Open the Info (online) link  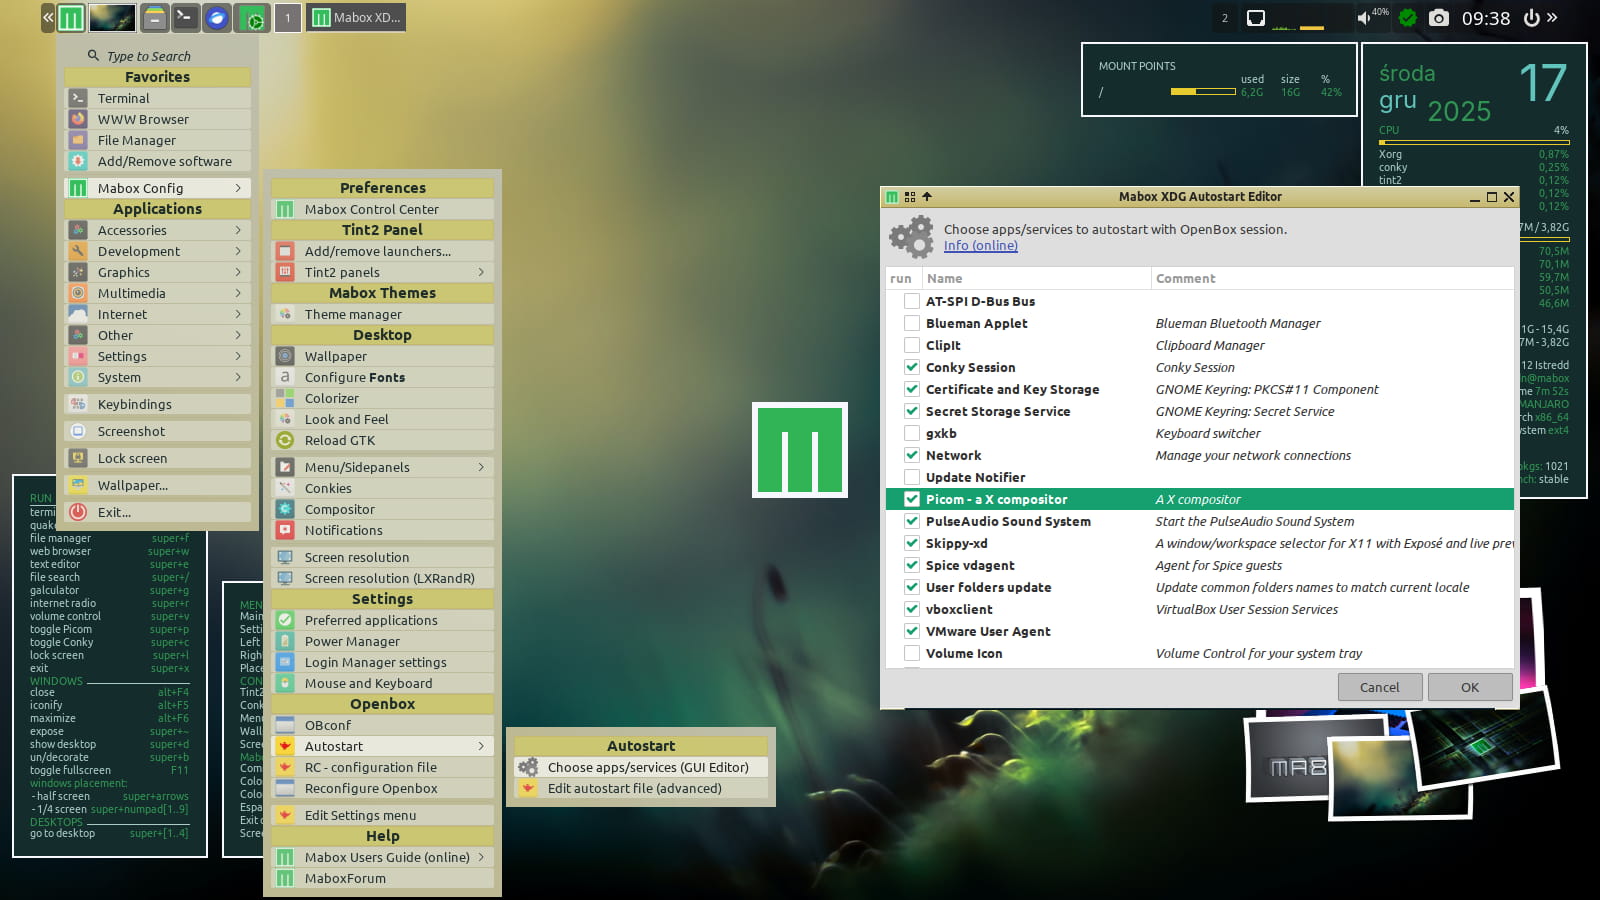point(980,246)
